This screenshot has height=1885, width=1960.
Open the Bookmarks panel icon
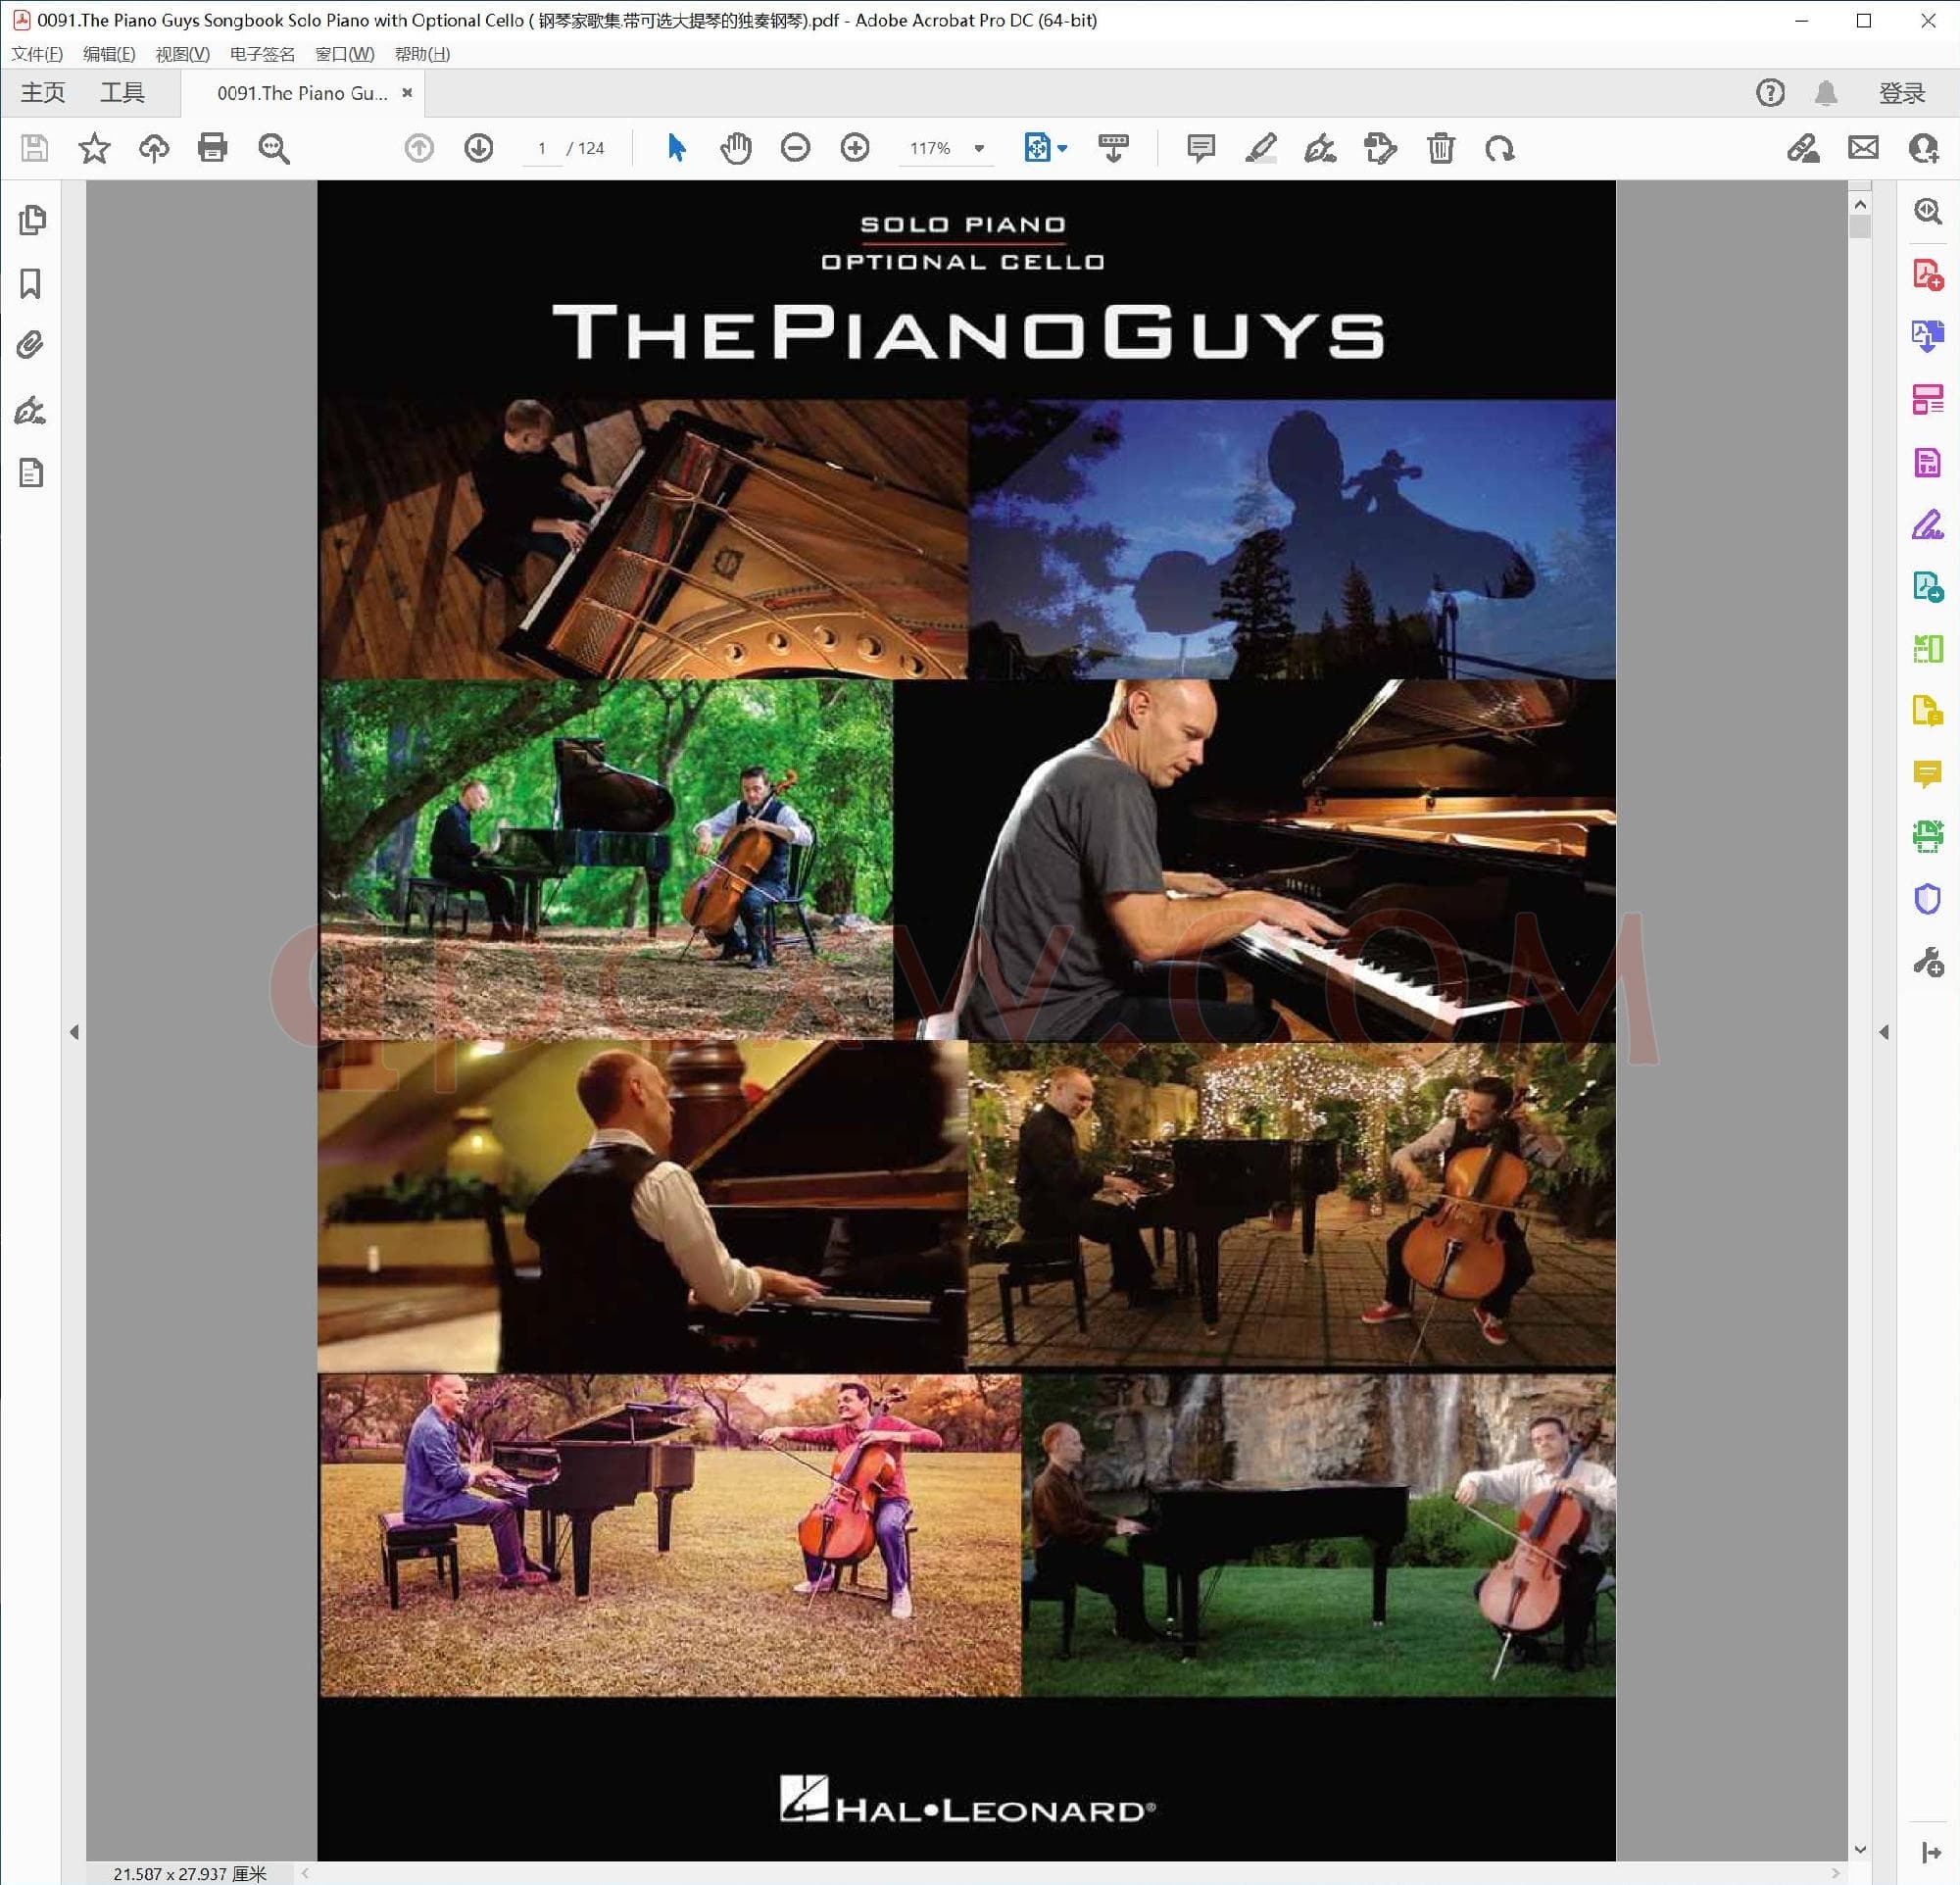click(31, 284)
